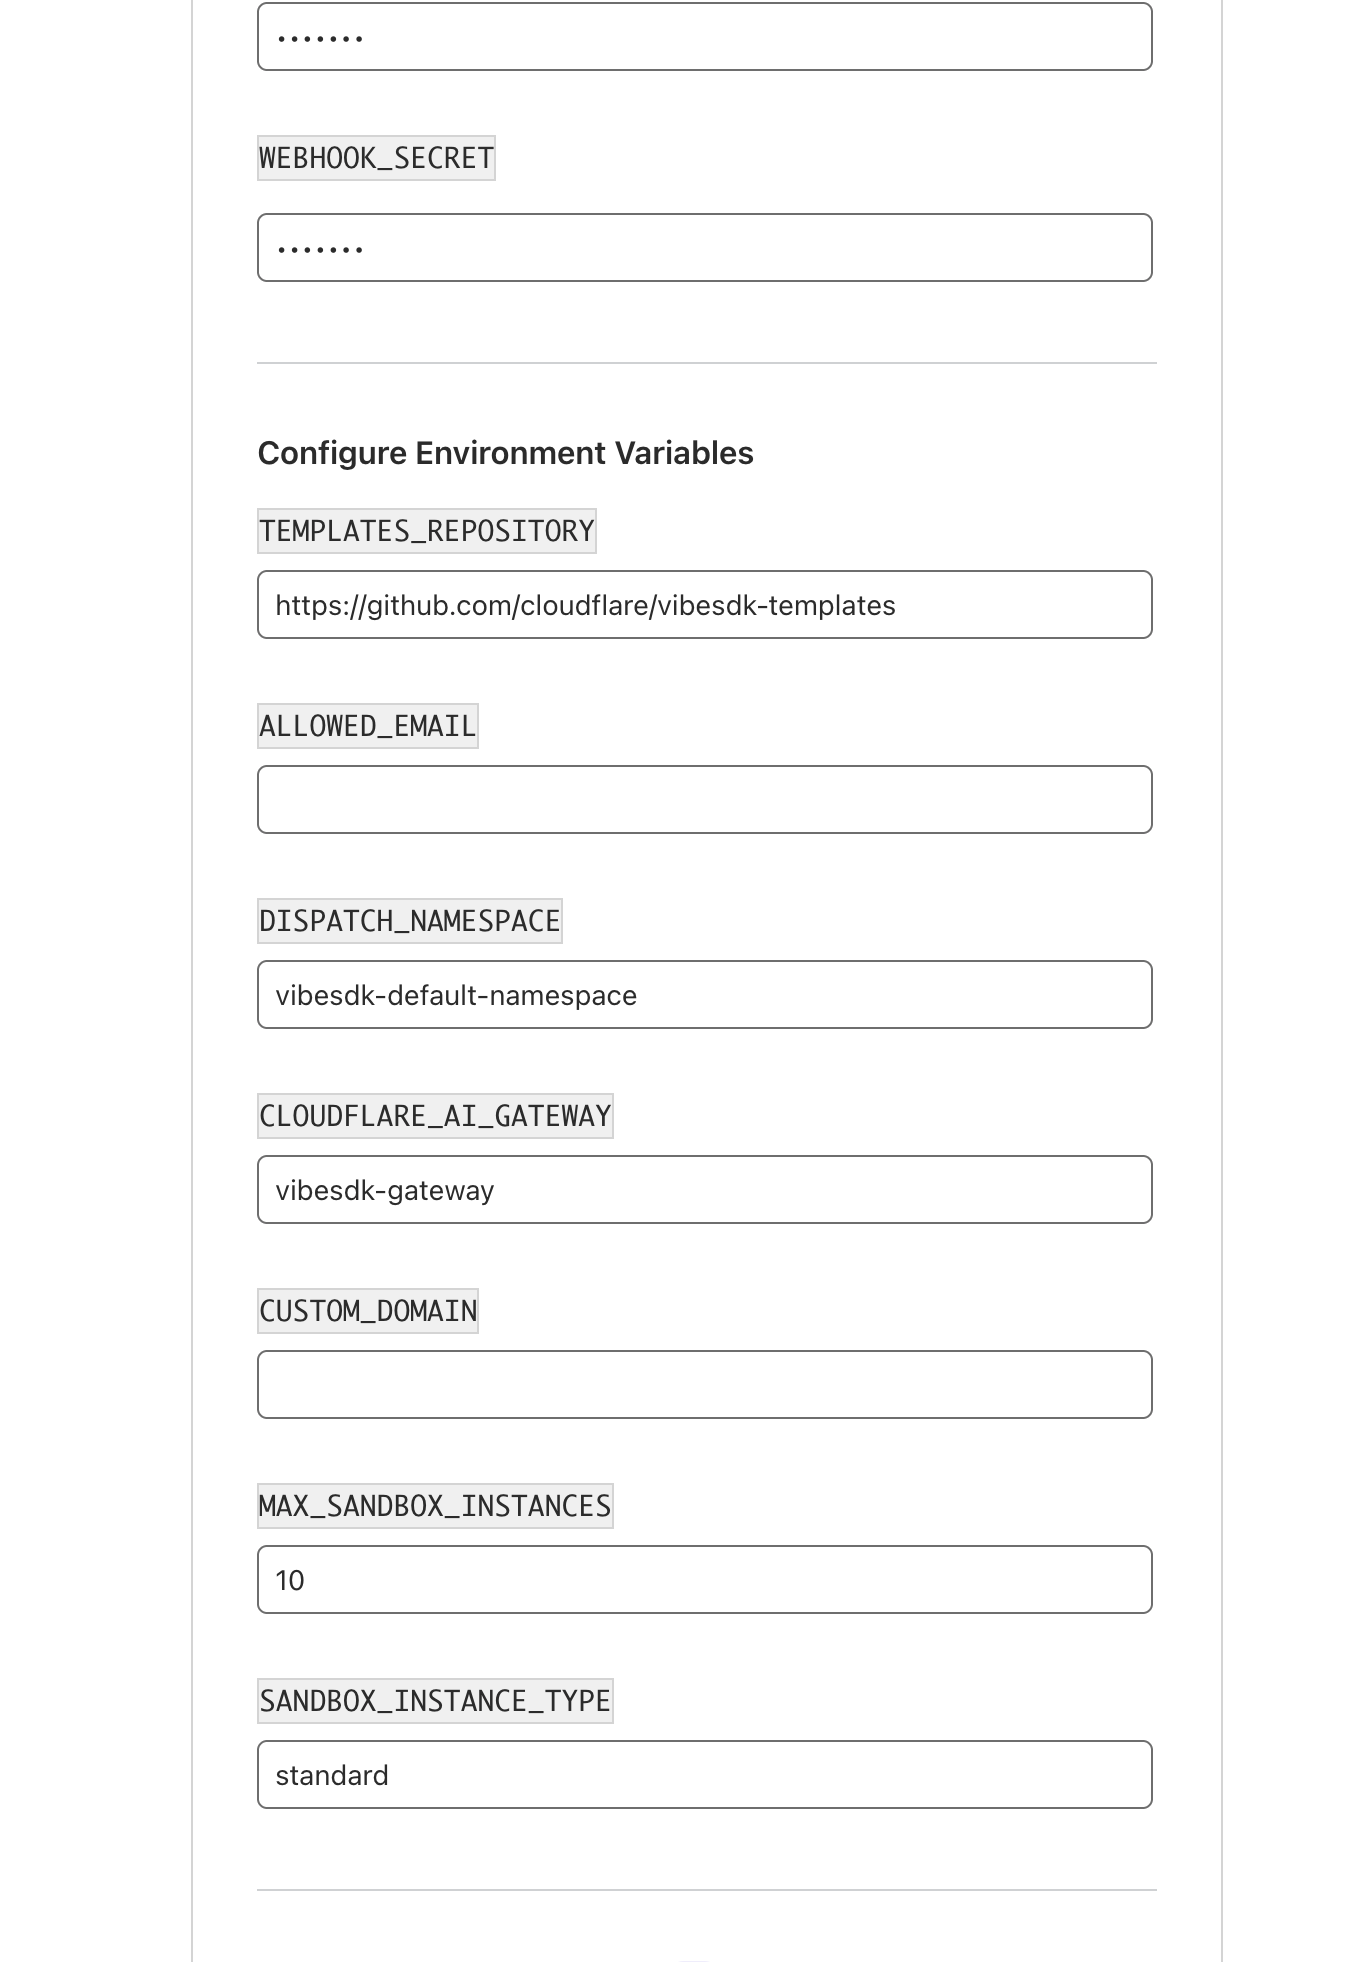The width and height of the screenshot is (1358, 1962).
Task: Click the Configure Environment Variables heading
Action: 505,453
